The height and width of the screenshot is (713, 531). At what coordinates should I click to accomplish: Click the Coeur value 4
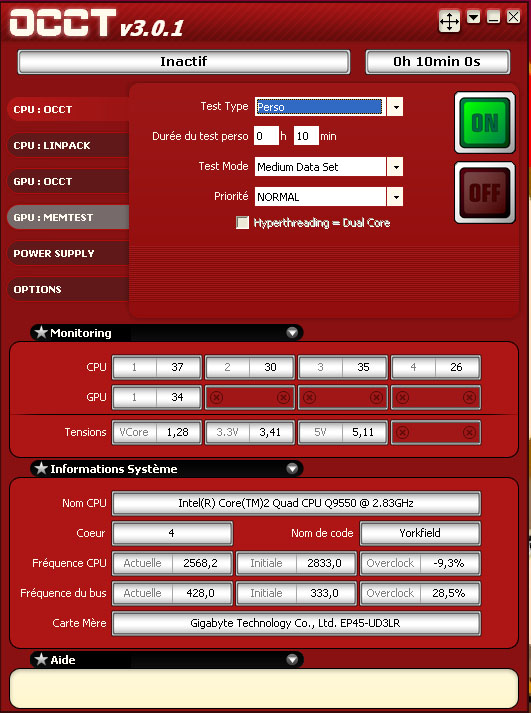click(172, 533)
